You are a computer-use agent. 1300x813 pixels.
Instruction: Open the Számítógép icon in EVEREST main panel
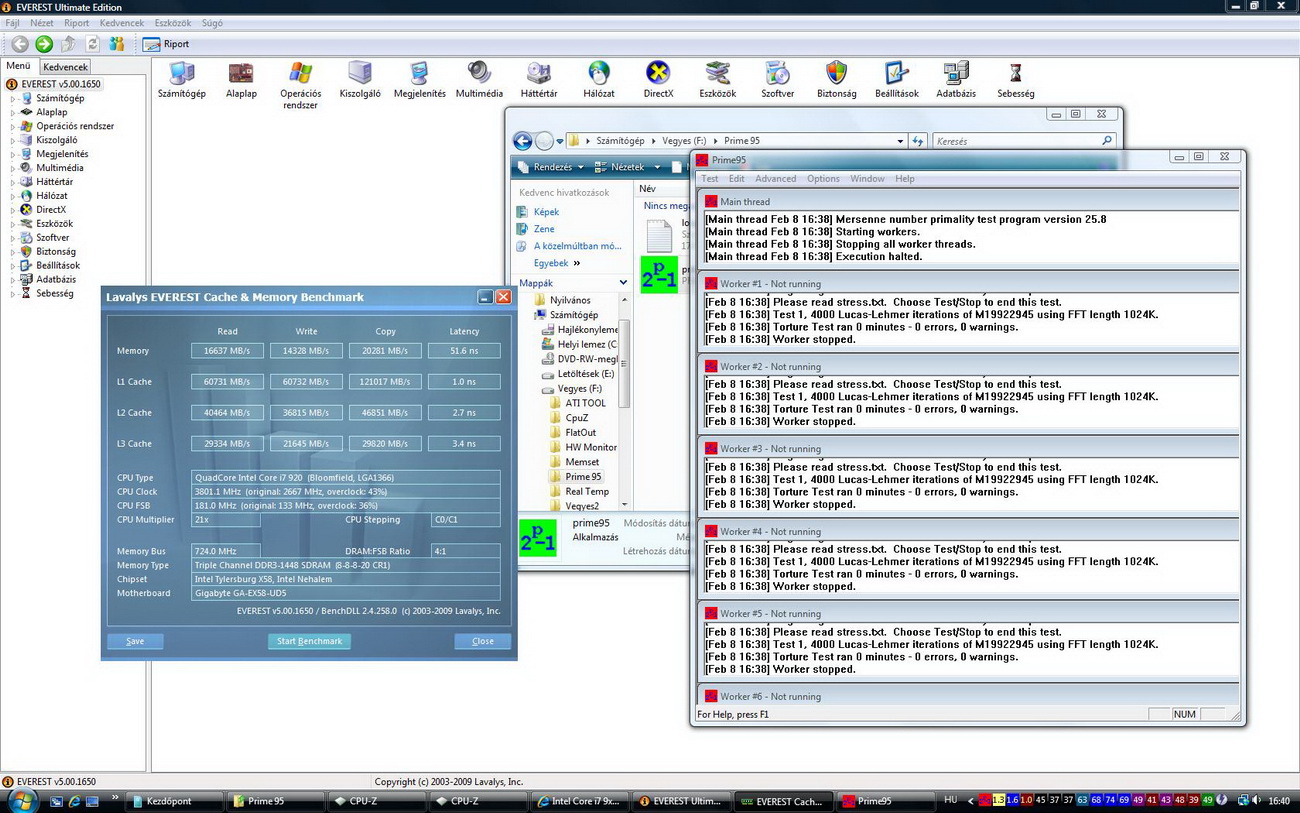182,80
